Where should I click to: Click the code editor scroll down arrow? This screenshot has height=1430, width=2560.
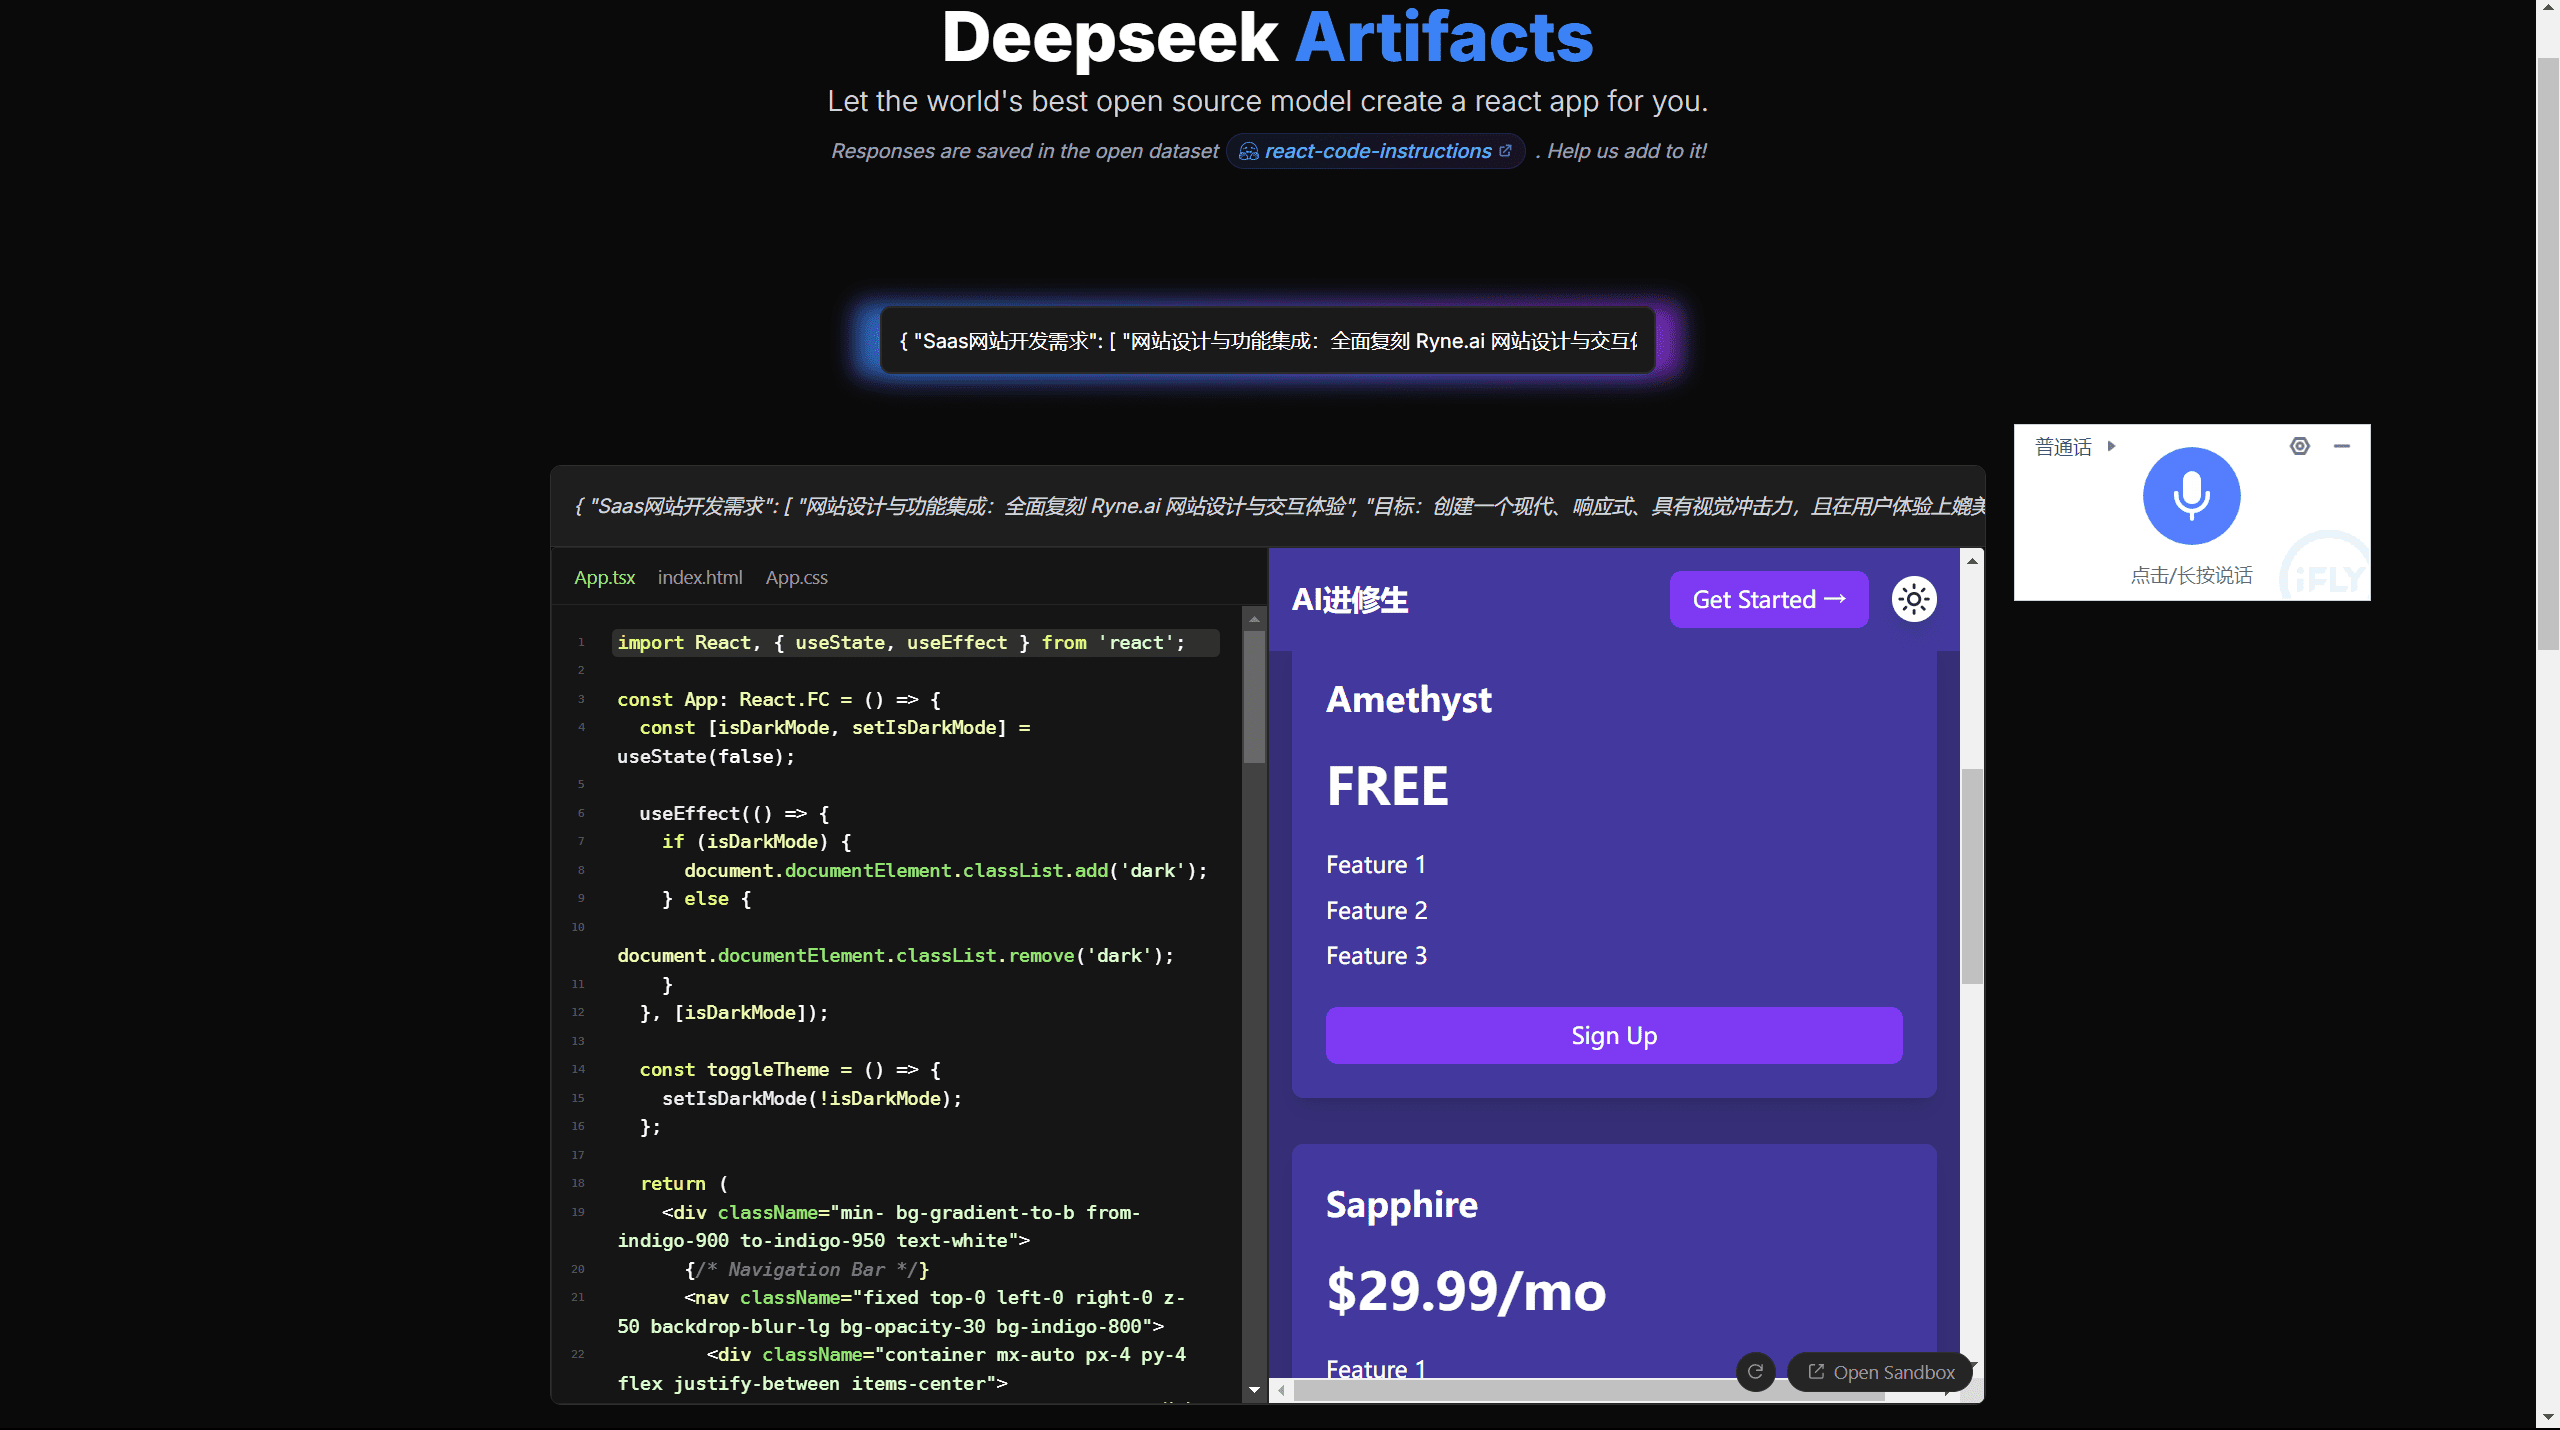[1254, 1390]
